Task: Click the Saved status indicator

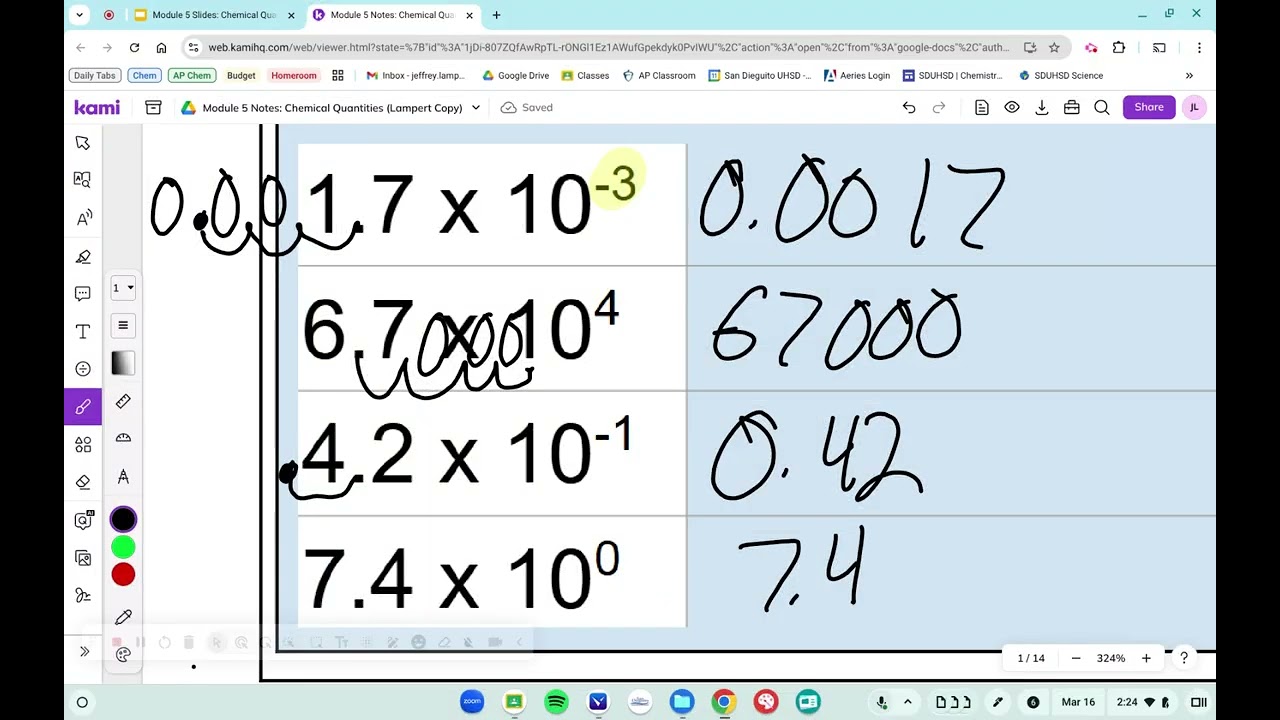Action: click(526, 107)
